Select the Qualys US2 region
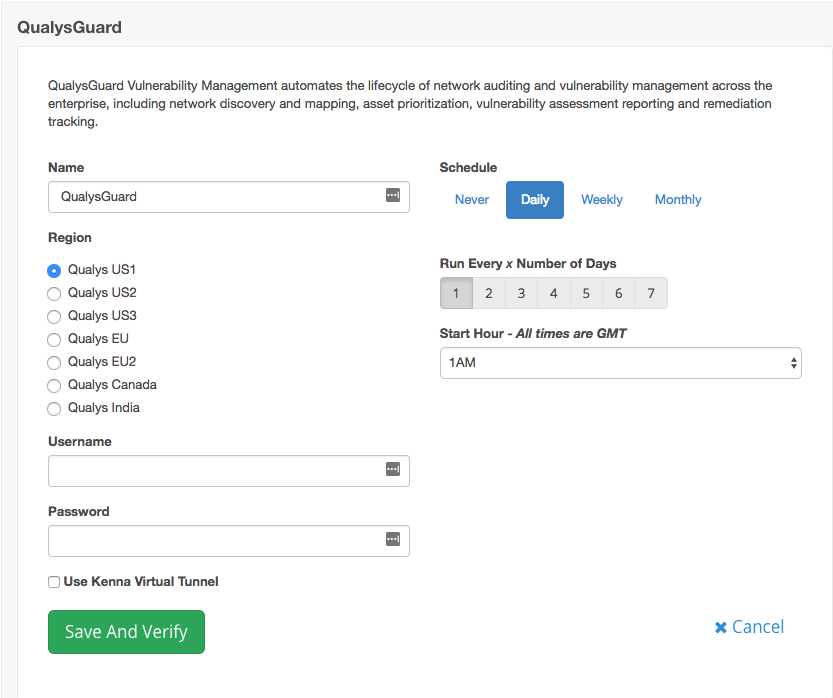Screen dimensions: 833x698 pyautogui.click(x=55, y=293)
